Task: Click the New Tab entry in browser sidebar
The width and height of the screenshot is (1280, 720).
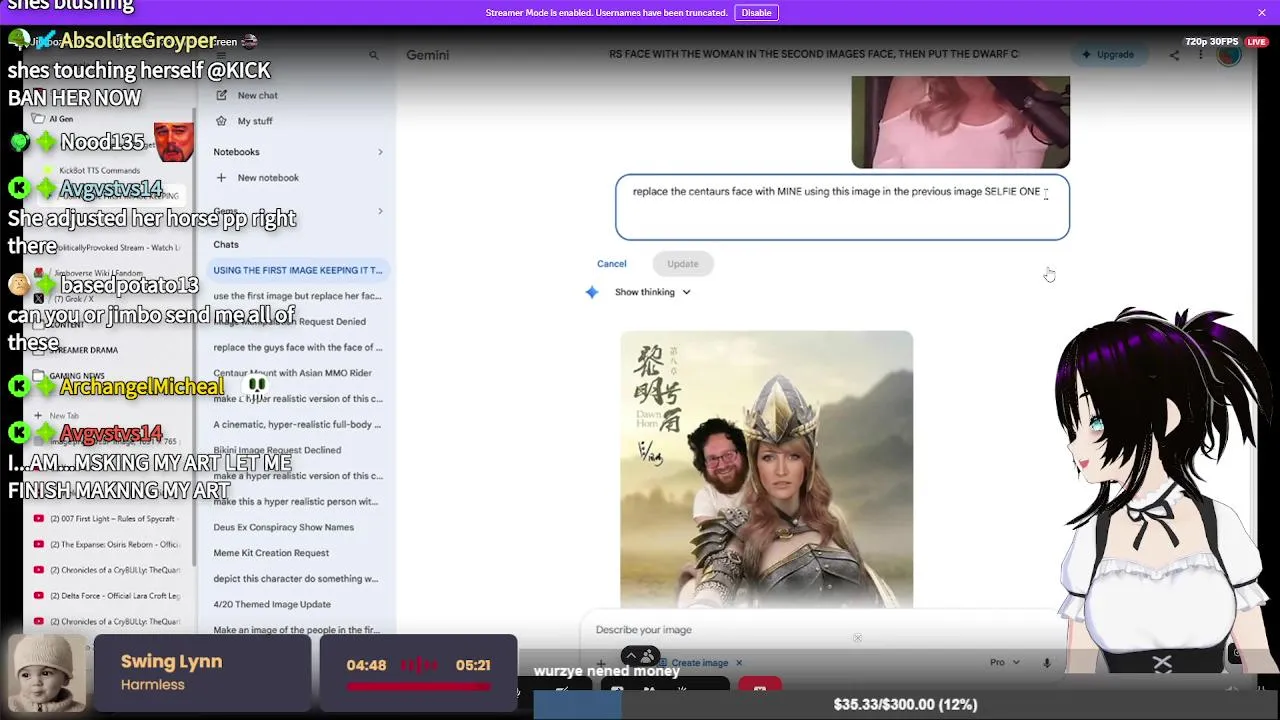Action: click(58, 416)
